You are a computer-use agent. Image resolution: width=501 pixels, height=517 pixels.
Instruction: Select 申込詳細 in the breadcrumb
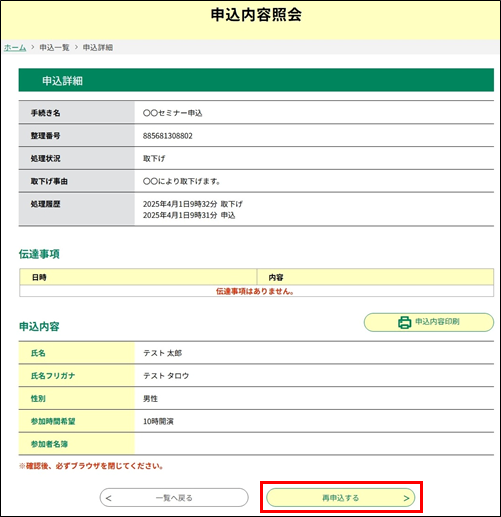coord(98,48)
